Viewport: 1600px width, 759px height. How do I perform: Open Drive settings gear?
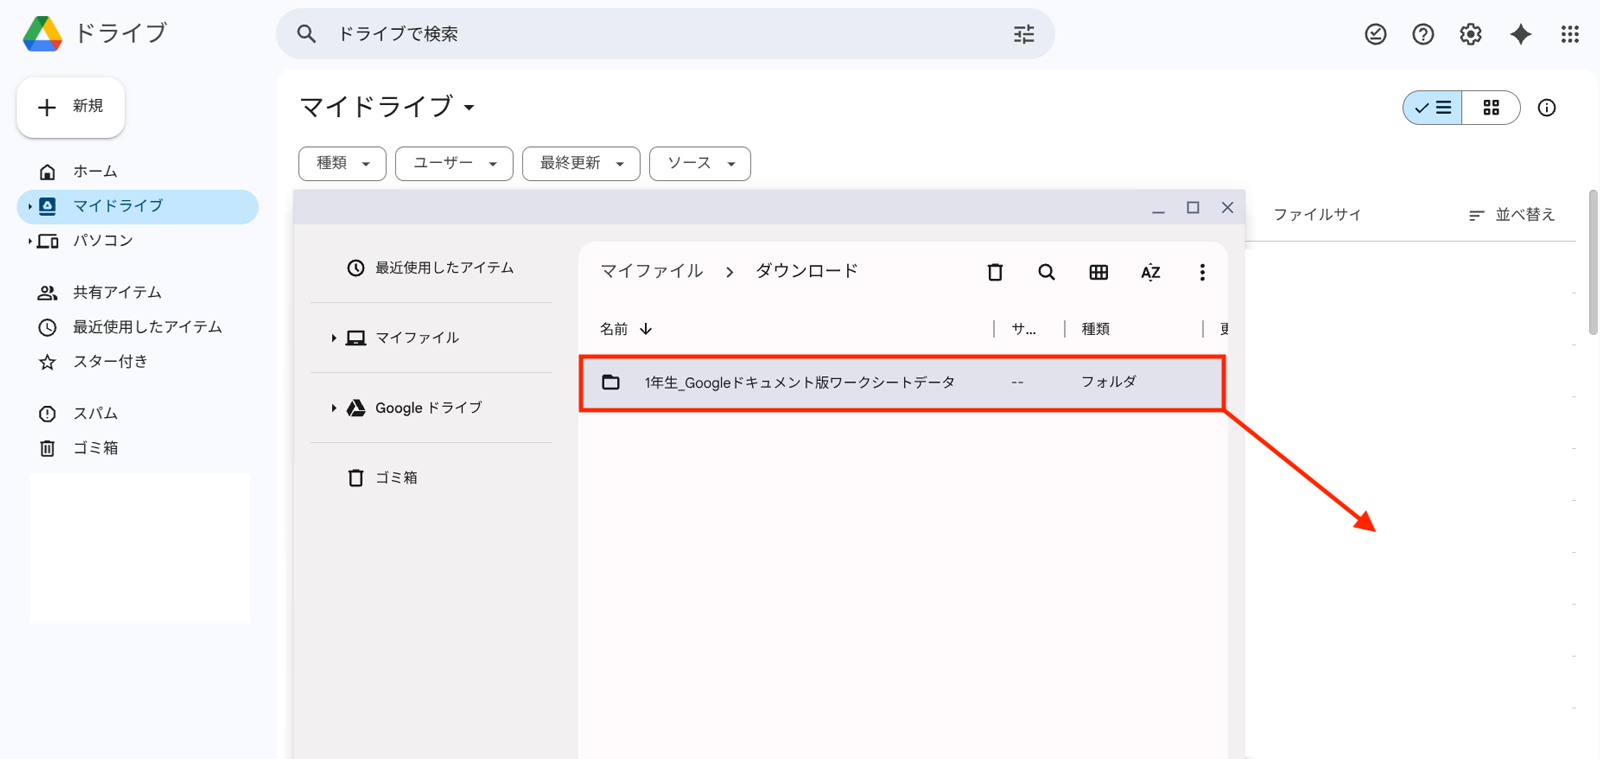click(x=1470, y=34)
